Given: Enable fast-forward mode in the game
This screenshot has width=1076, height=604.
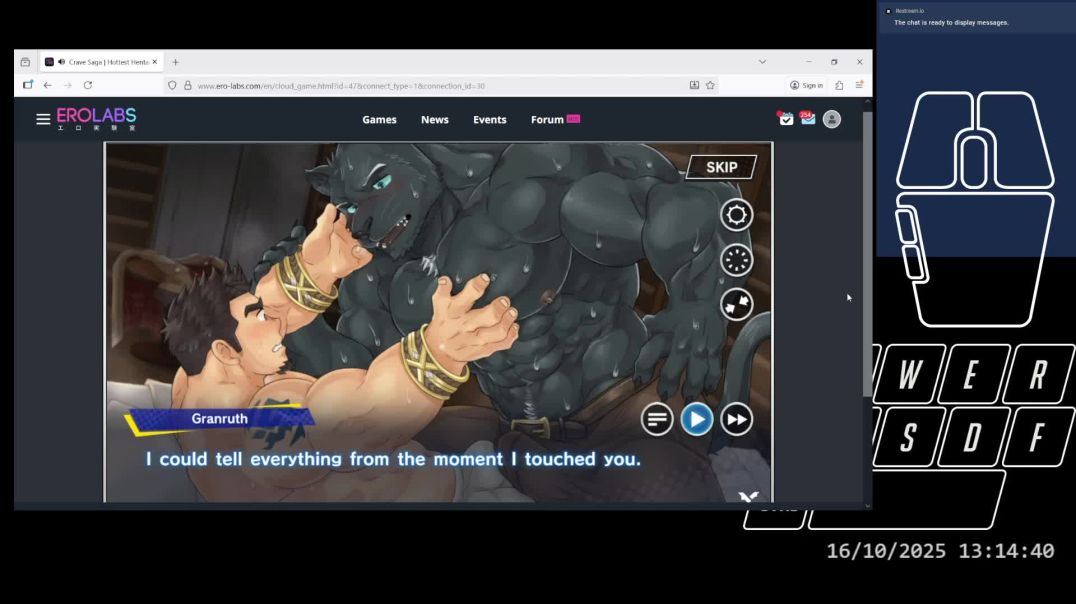Looking at the screenshot, I should 737,418.
